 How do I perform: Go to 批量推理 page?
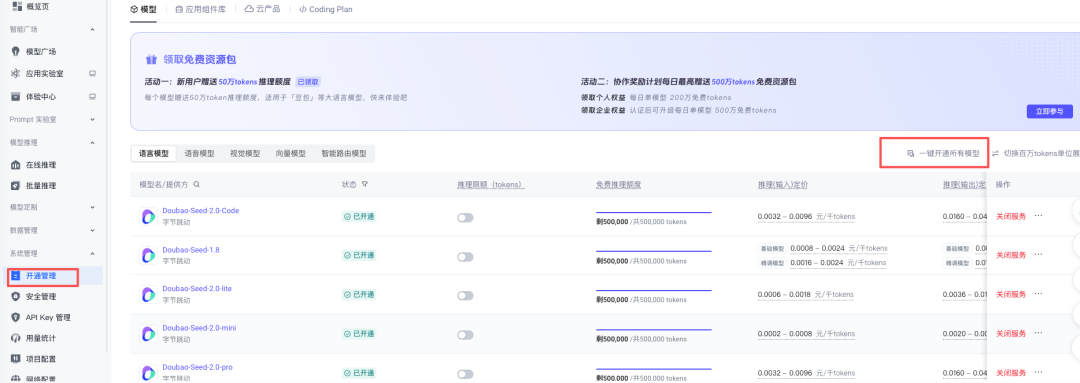(41, 185)
